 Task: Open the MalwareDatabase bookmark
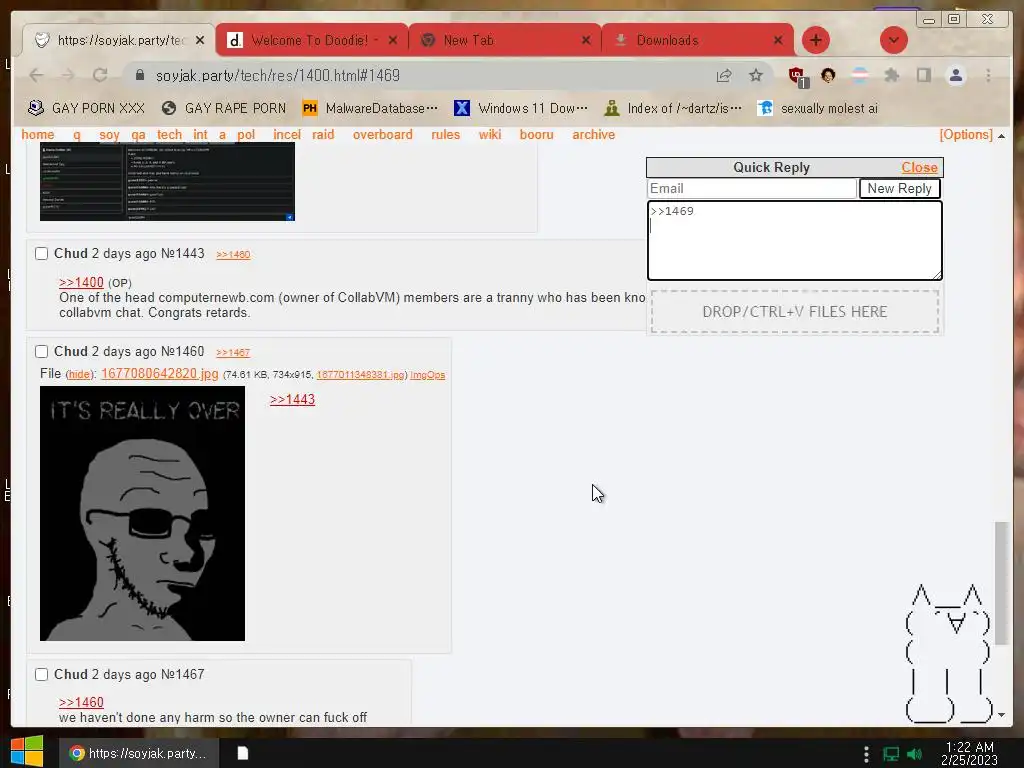point(370,108)
